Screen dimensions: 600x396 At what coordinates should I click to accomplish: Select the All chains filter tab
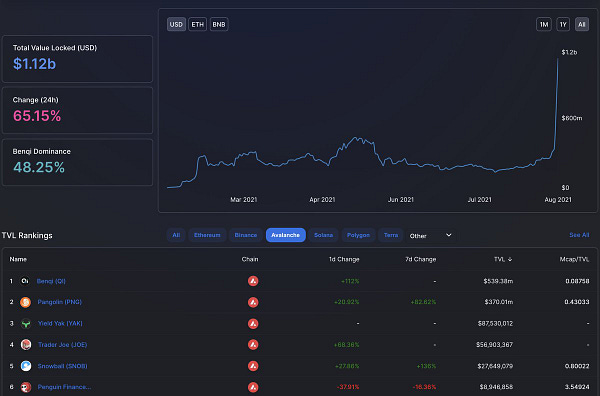click(x=176, y=235)
